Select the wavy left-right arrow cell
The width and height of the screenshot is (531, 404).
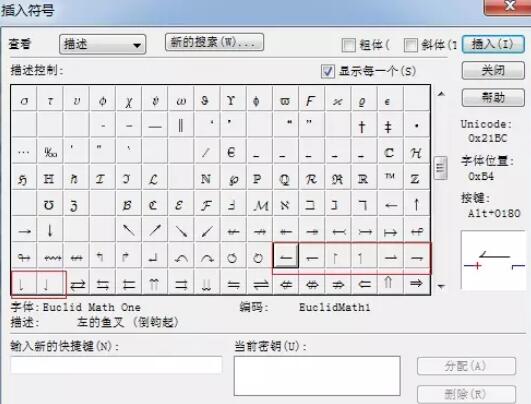point(50,257)
